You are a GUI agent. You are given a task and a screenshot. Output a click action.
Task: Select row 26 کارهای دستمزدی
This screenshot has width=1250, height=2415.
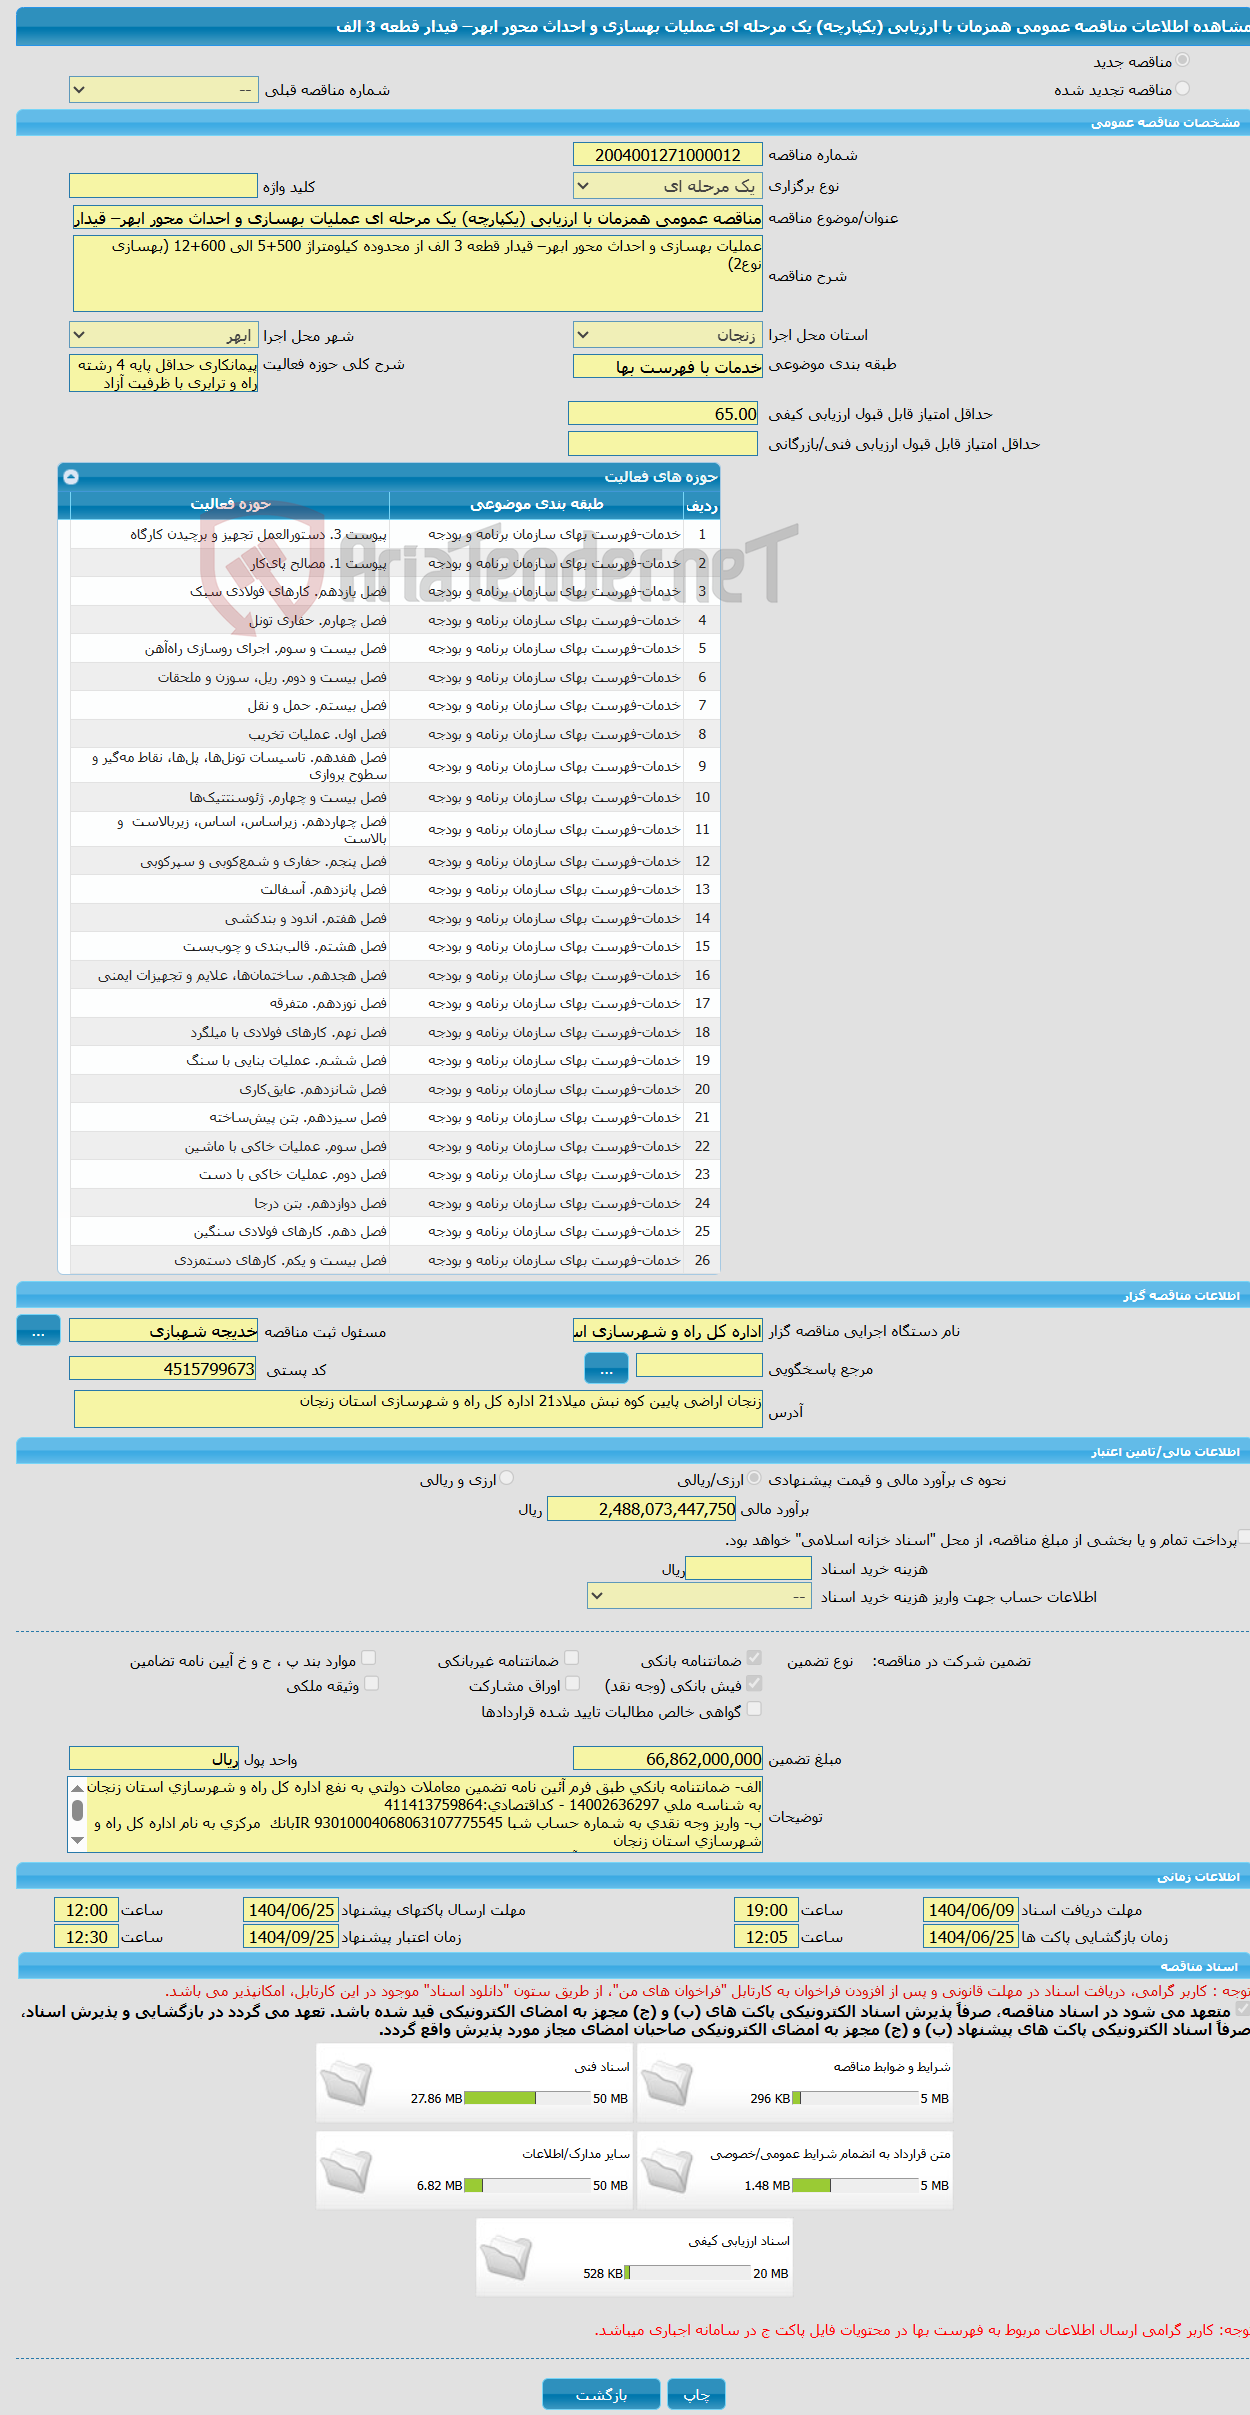pos(395,1260)
